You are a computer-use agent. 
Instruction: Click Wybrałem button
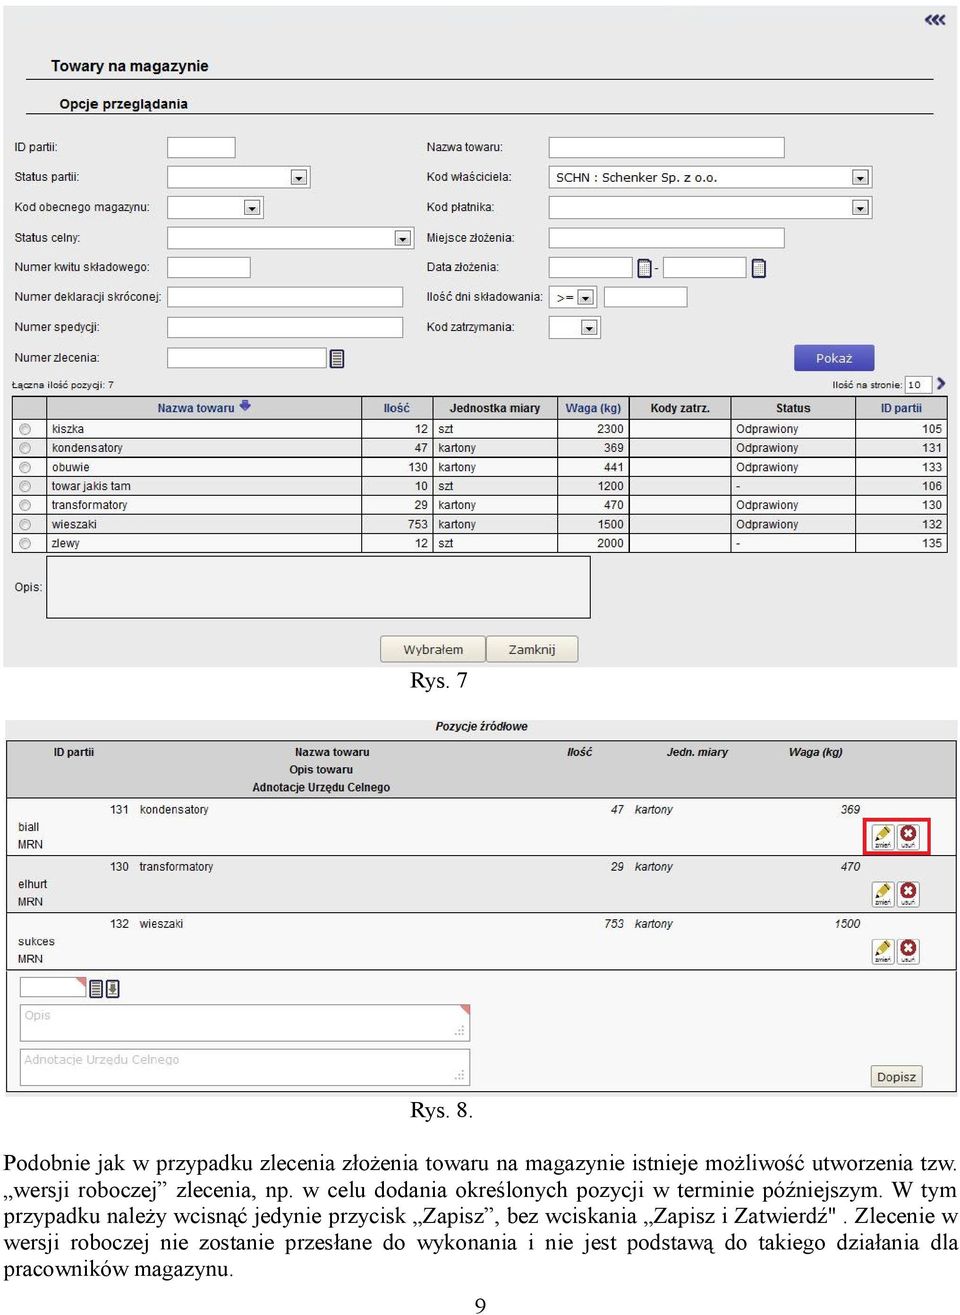pyautogui.click(x=433, y=649)
